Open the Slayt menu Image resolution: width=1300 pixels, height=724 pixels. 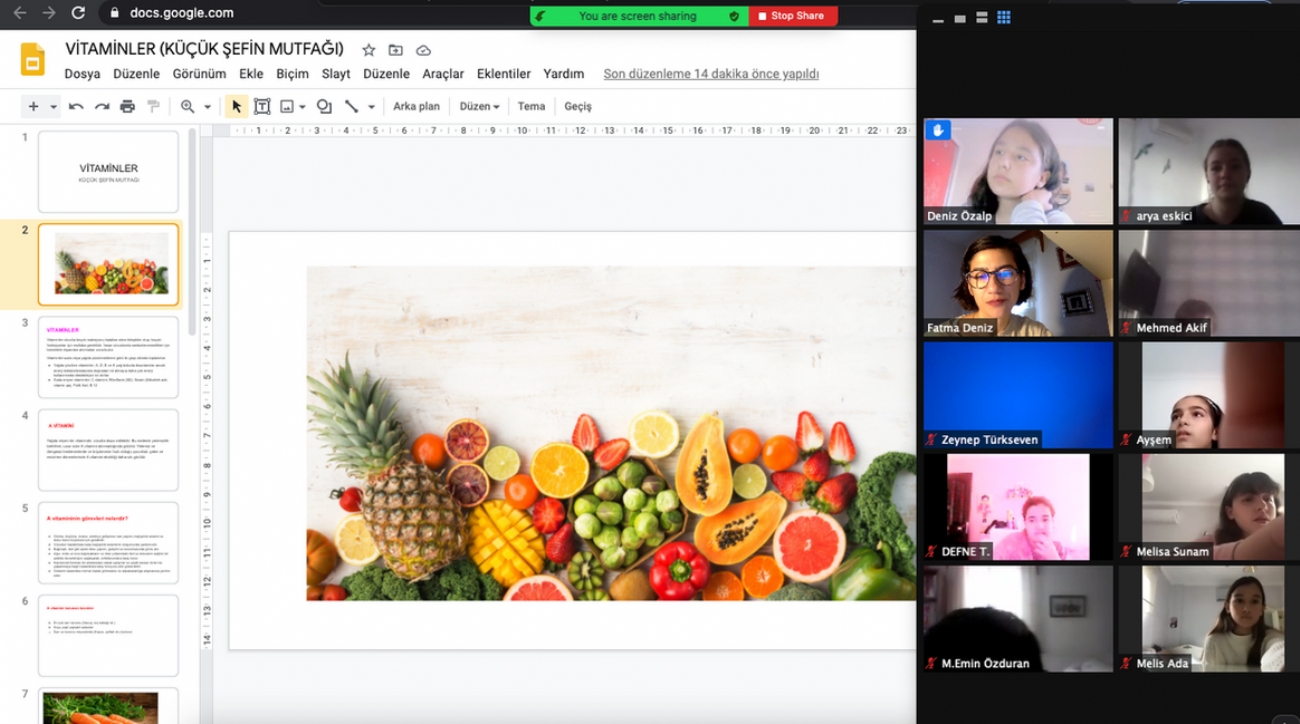[x=336, y=74]
